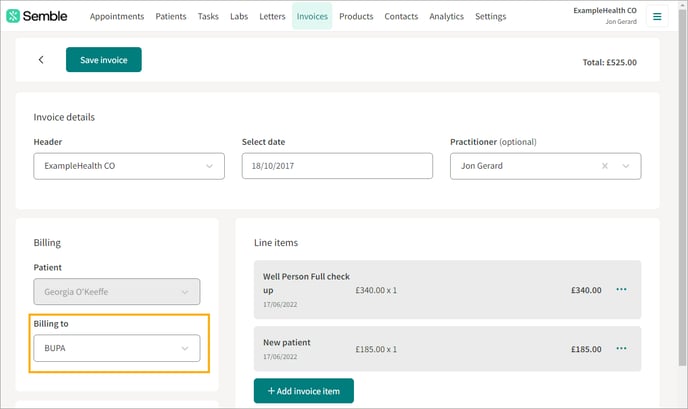Save the invoice
Image resolution: width=688 pixels, height=409 pixels.
[x=104, y=60]
